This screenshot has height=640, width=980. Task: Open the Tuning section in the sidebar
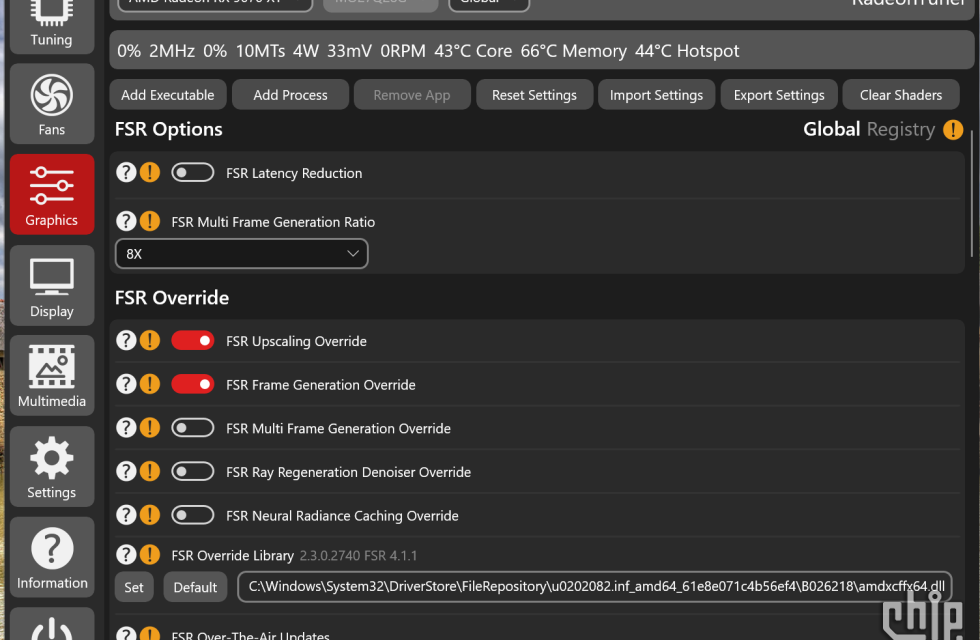pos(52,25)
